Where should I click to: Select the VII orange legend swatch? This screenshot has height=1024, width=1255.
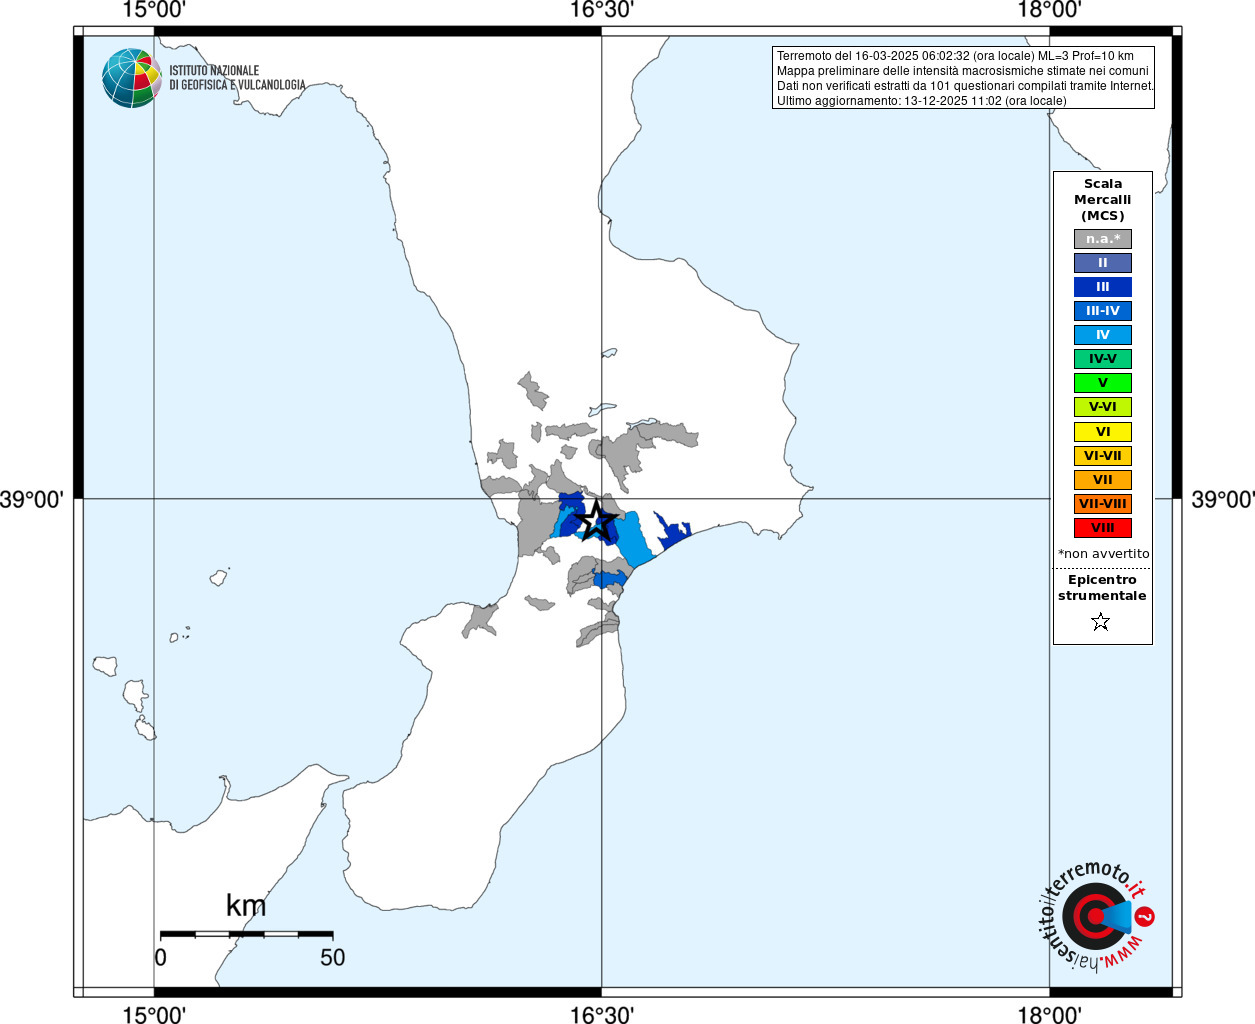point(1103,480)
